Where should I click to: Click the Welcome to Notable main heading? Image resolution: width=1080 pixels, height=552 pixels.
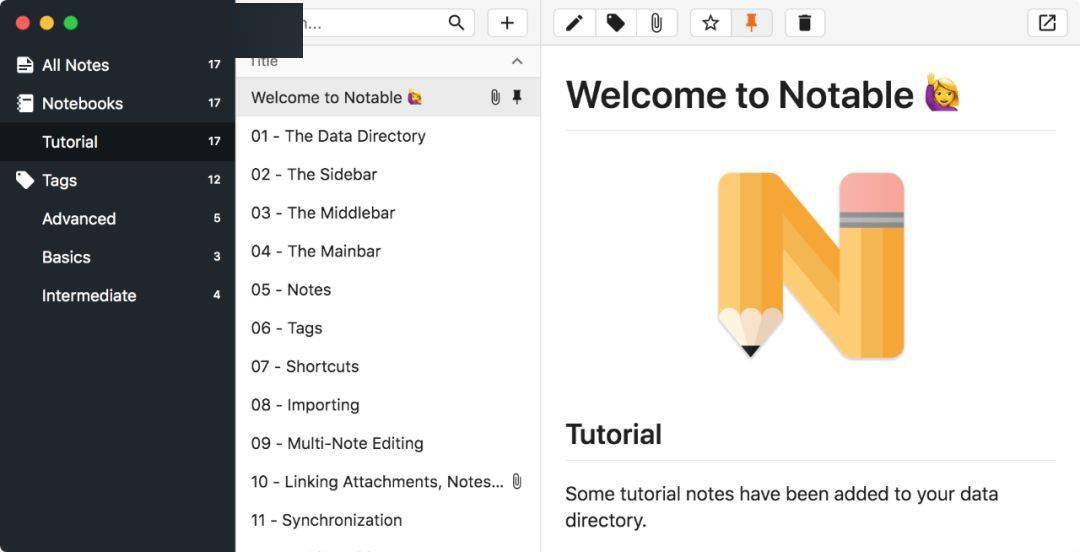click(762, 94)
